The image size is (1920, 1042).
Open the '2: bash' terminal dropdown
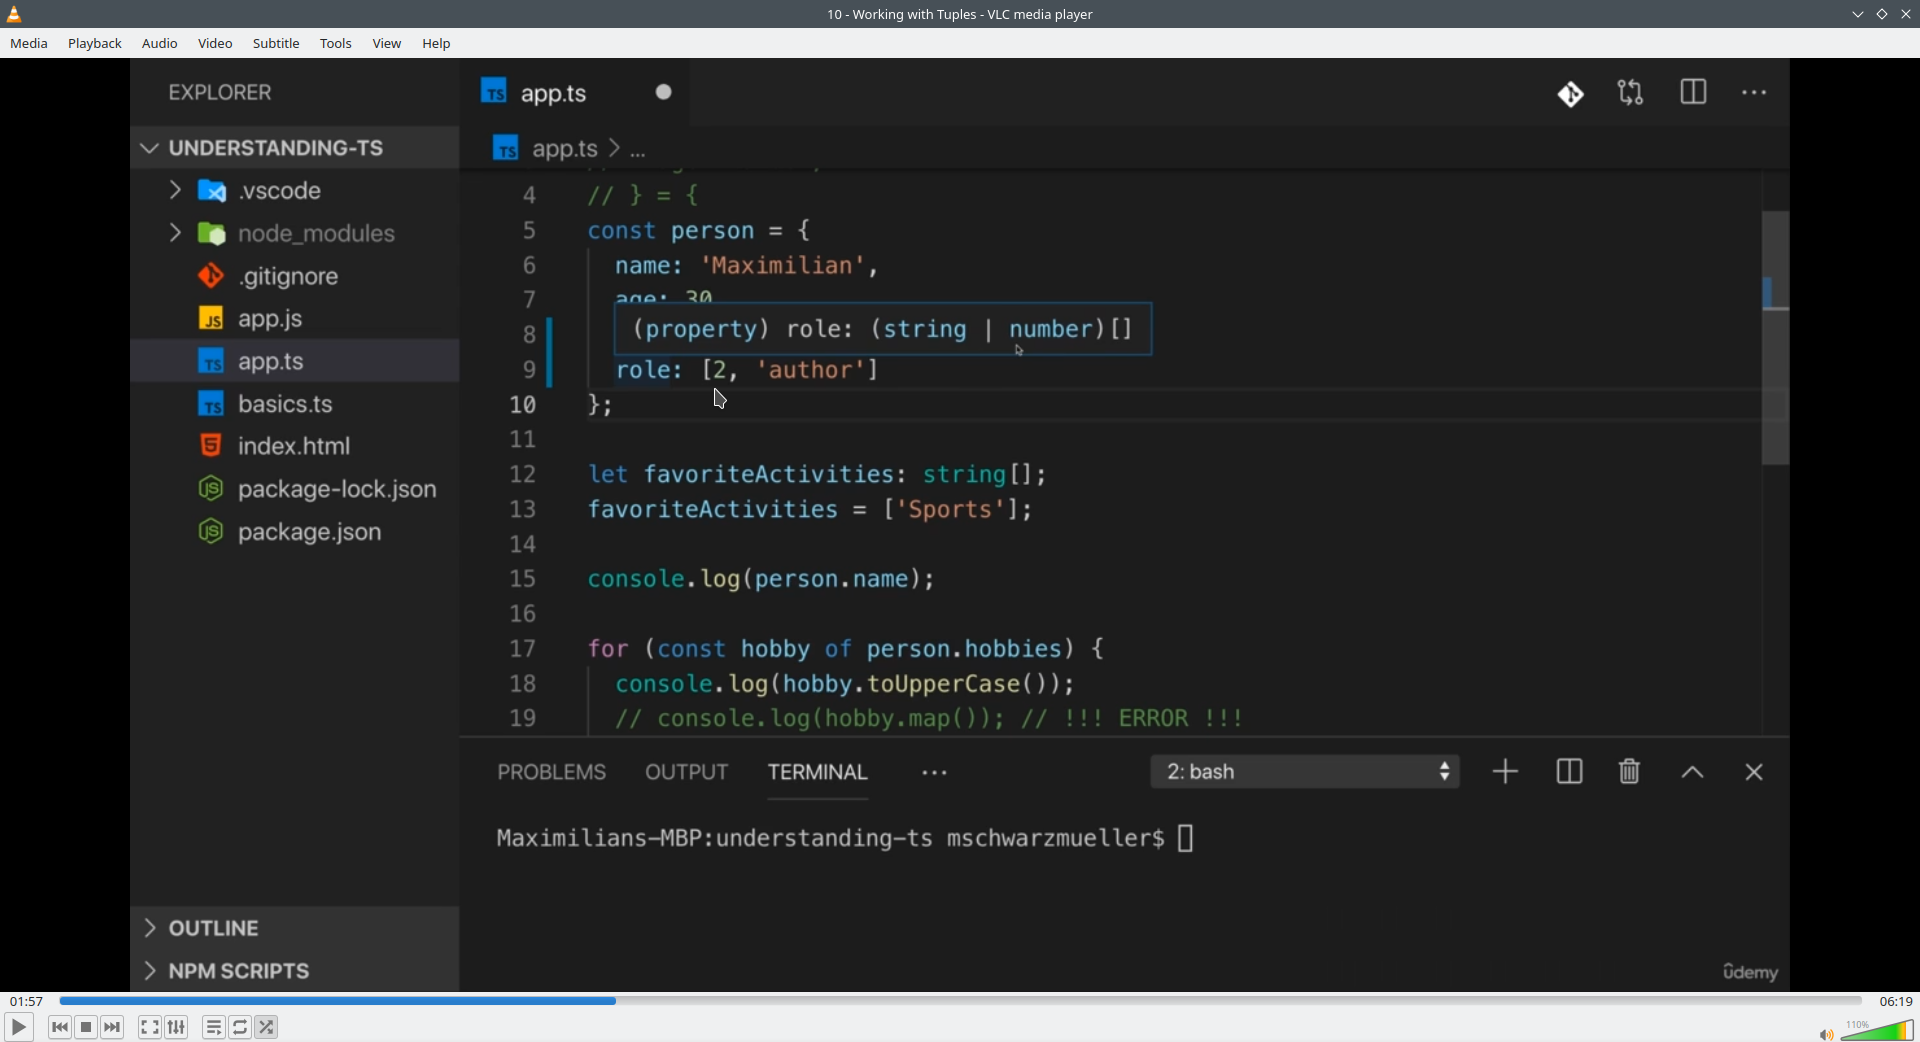(x=1306, y=772)
